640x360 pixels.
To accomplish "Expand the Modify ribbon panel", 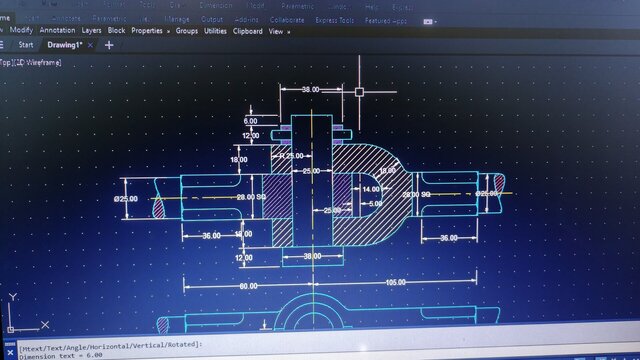I will [21, 30].
